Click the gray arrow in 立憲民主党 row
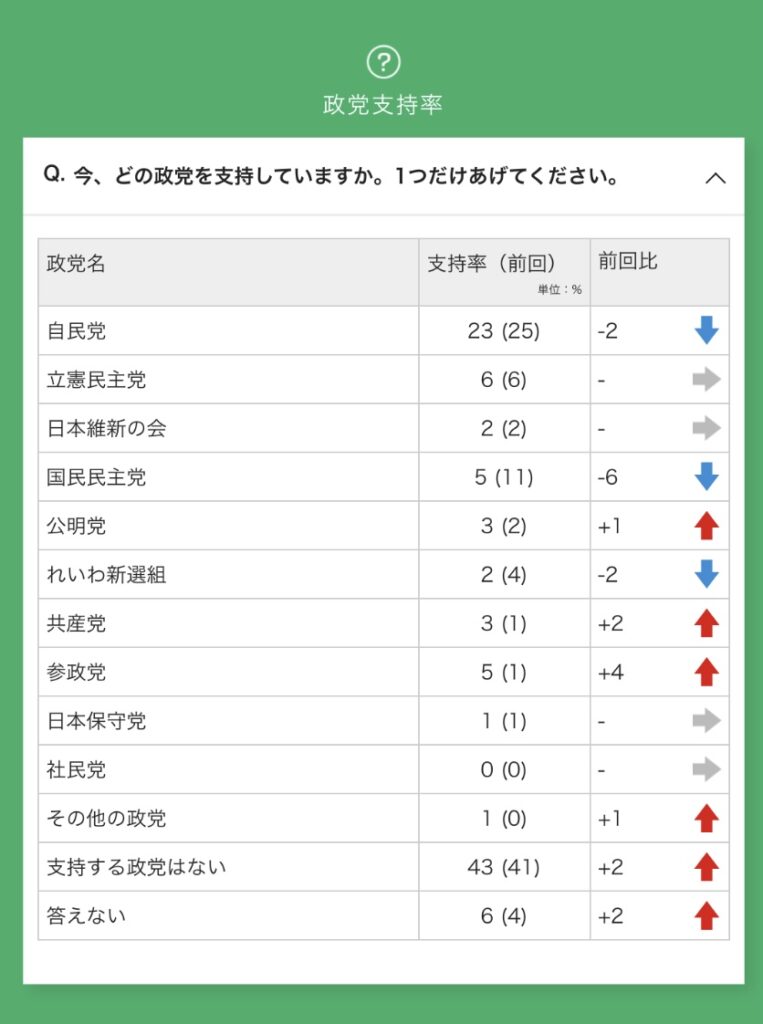Image resolution: width=763 pixels, height=1024 pixels. pos(707,380)
